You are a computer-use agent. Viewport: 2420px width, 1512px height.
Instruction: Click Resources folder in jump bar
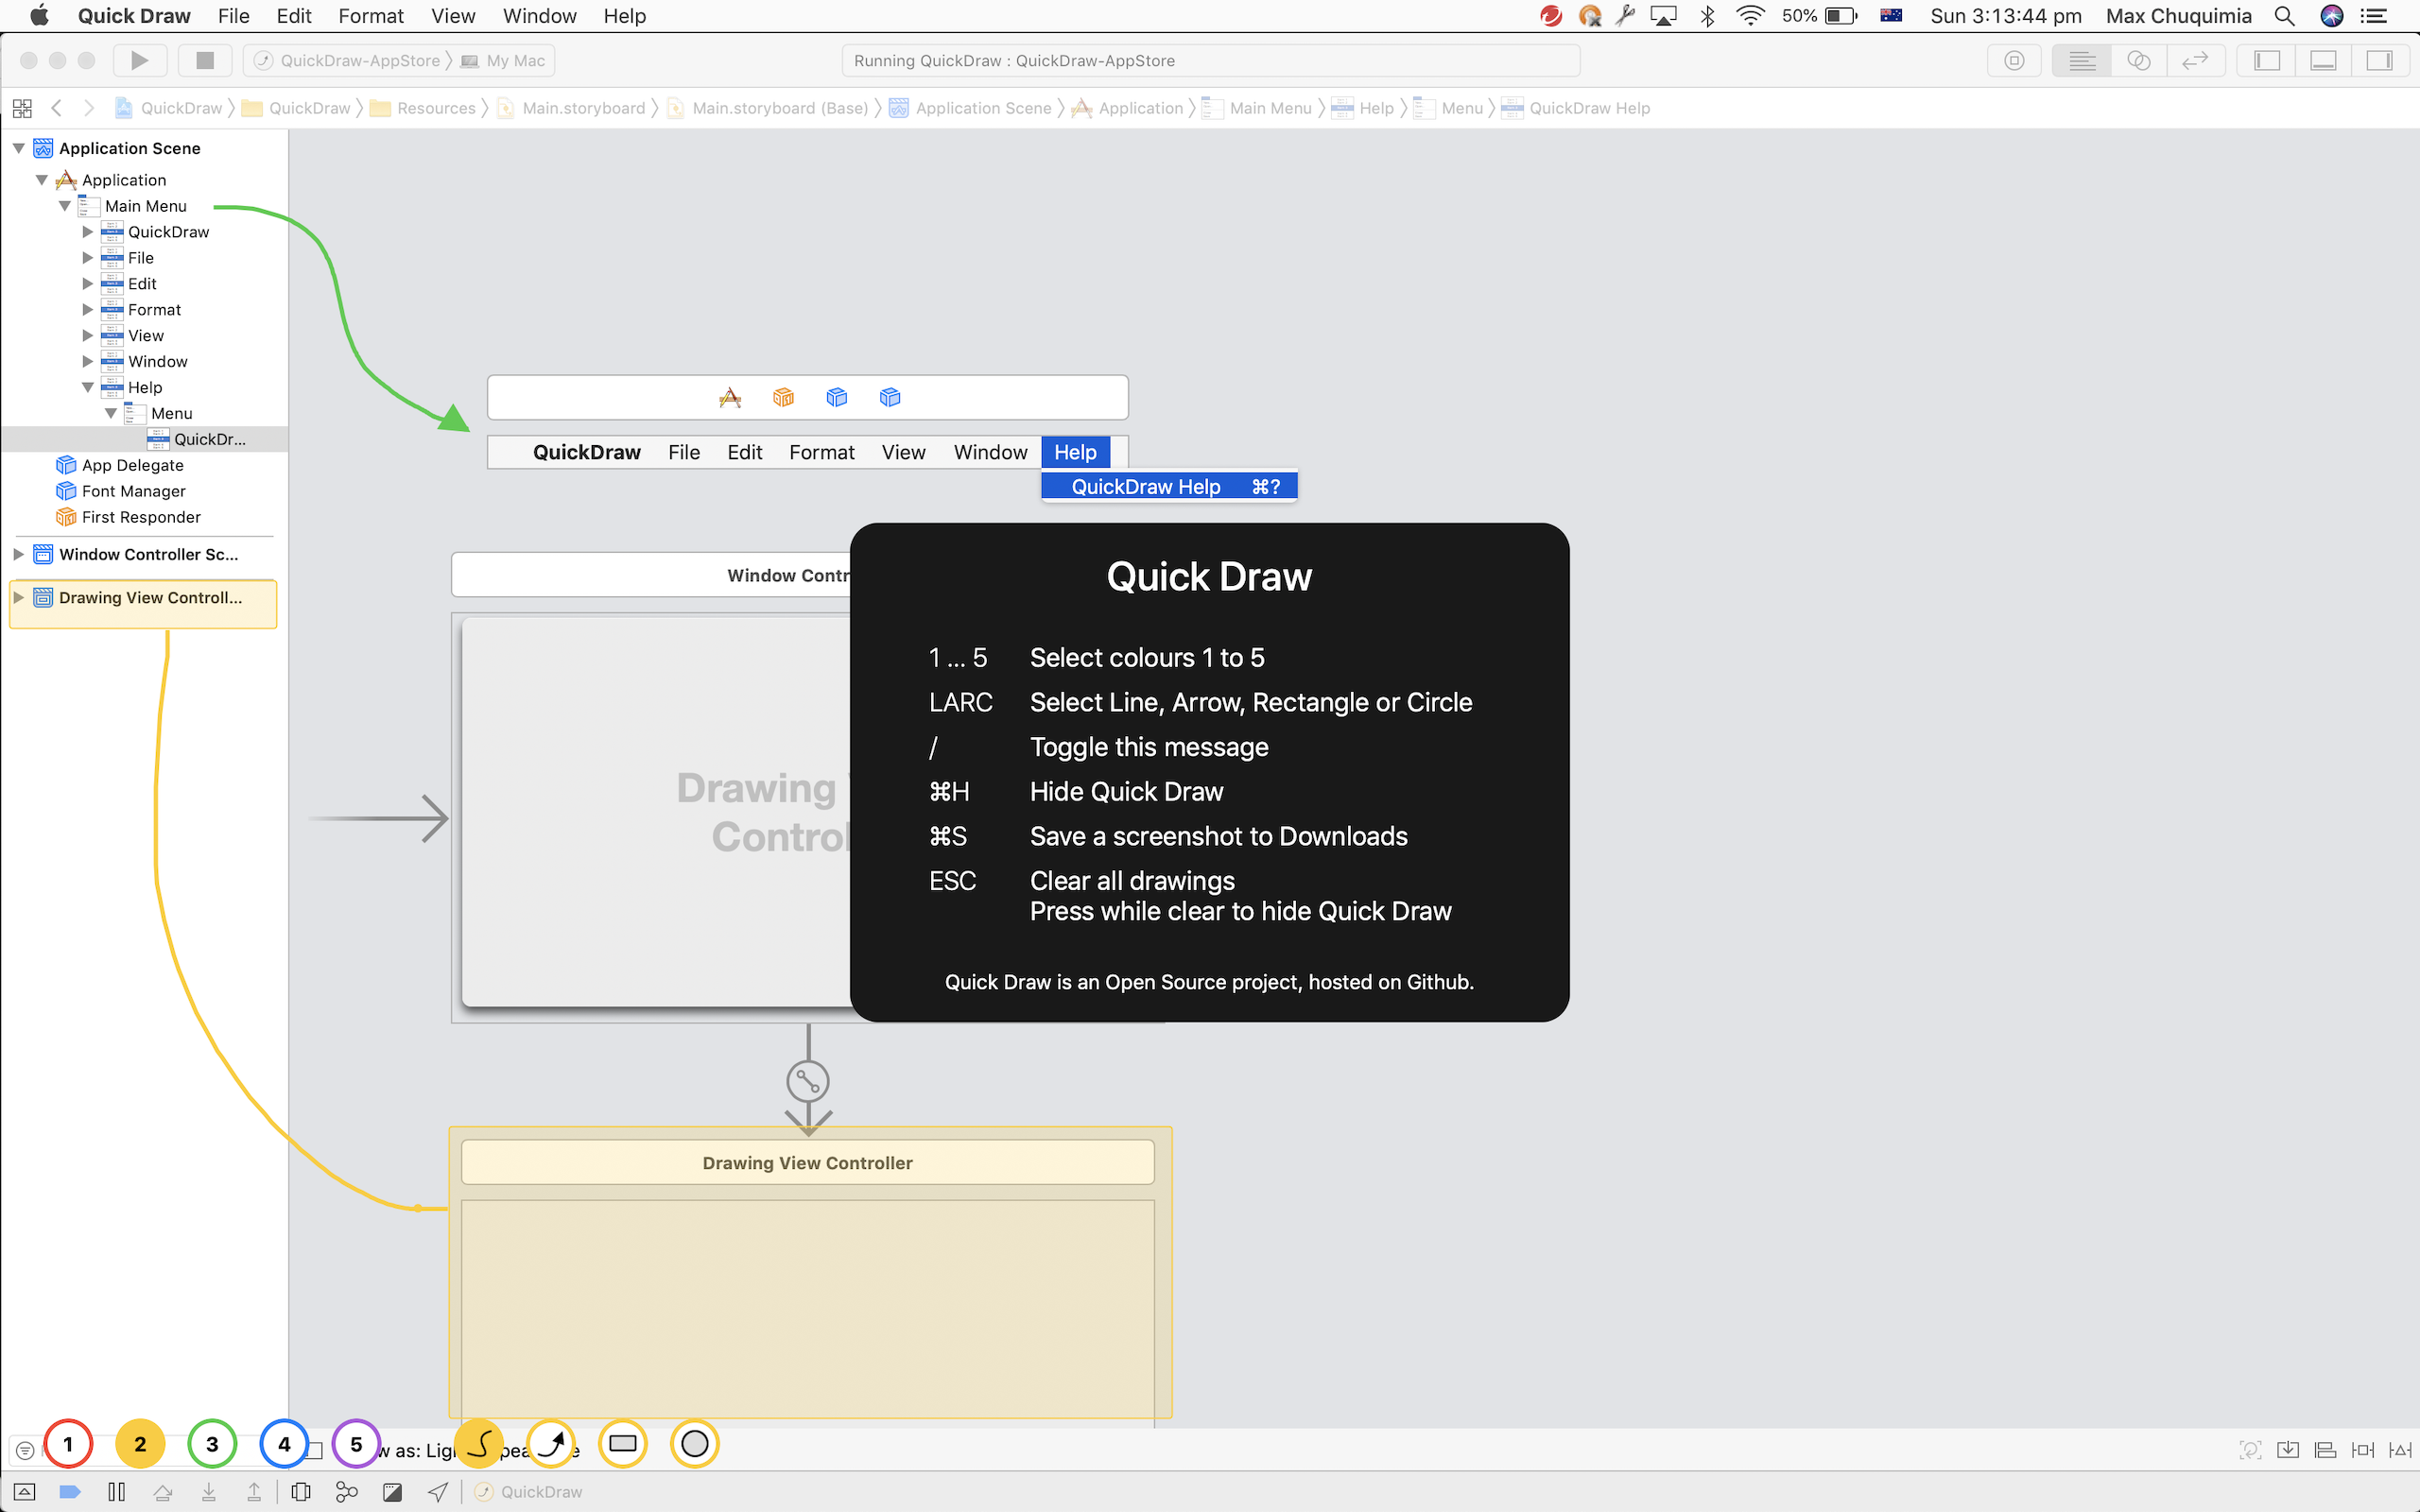point(423,108)
